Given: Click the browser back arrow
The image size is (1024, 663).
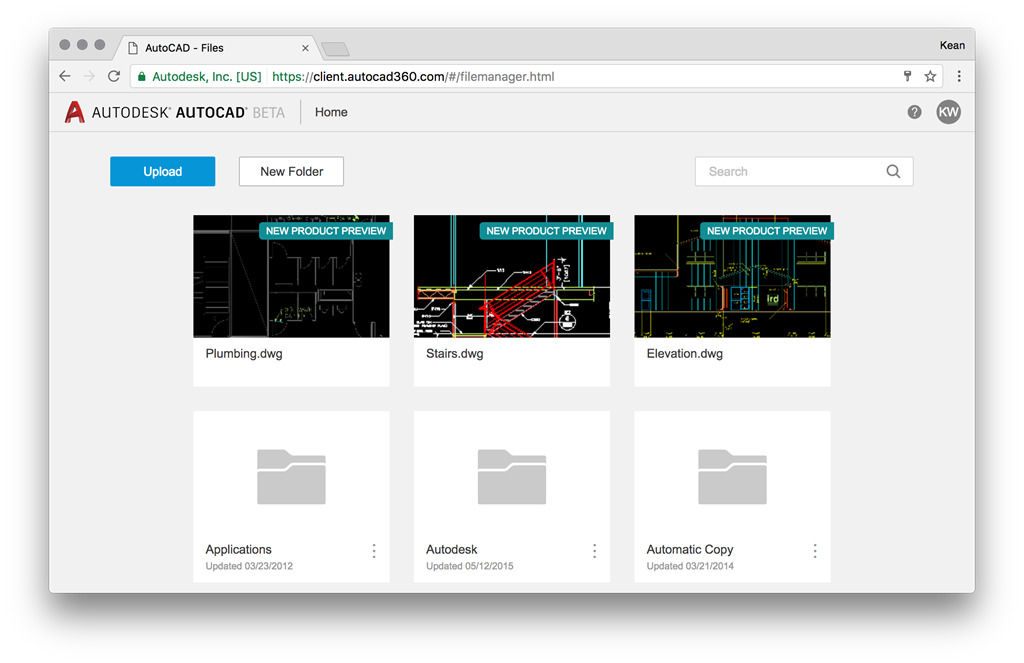Looking at the screenshot, I should click(x=65, y=76).
